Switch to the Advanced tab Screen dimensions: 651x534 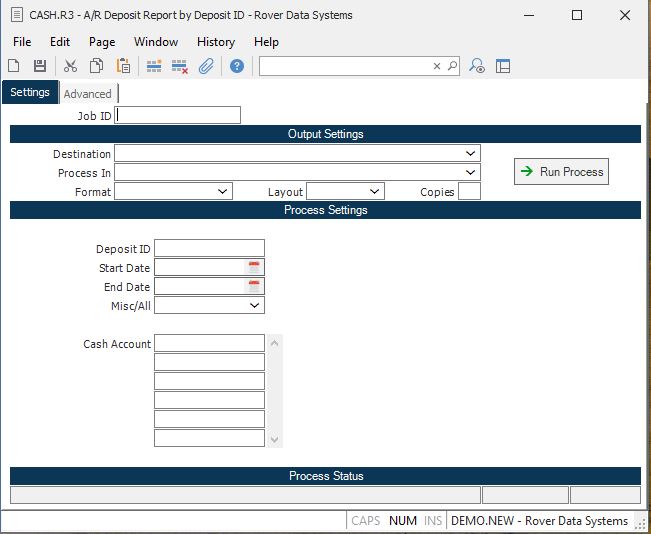coord(88,94)
